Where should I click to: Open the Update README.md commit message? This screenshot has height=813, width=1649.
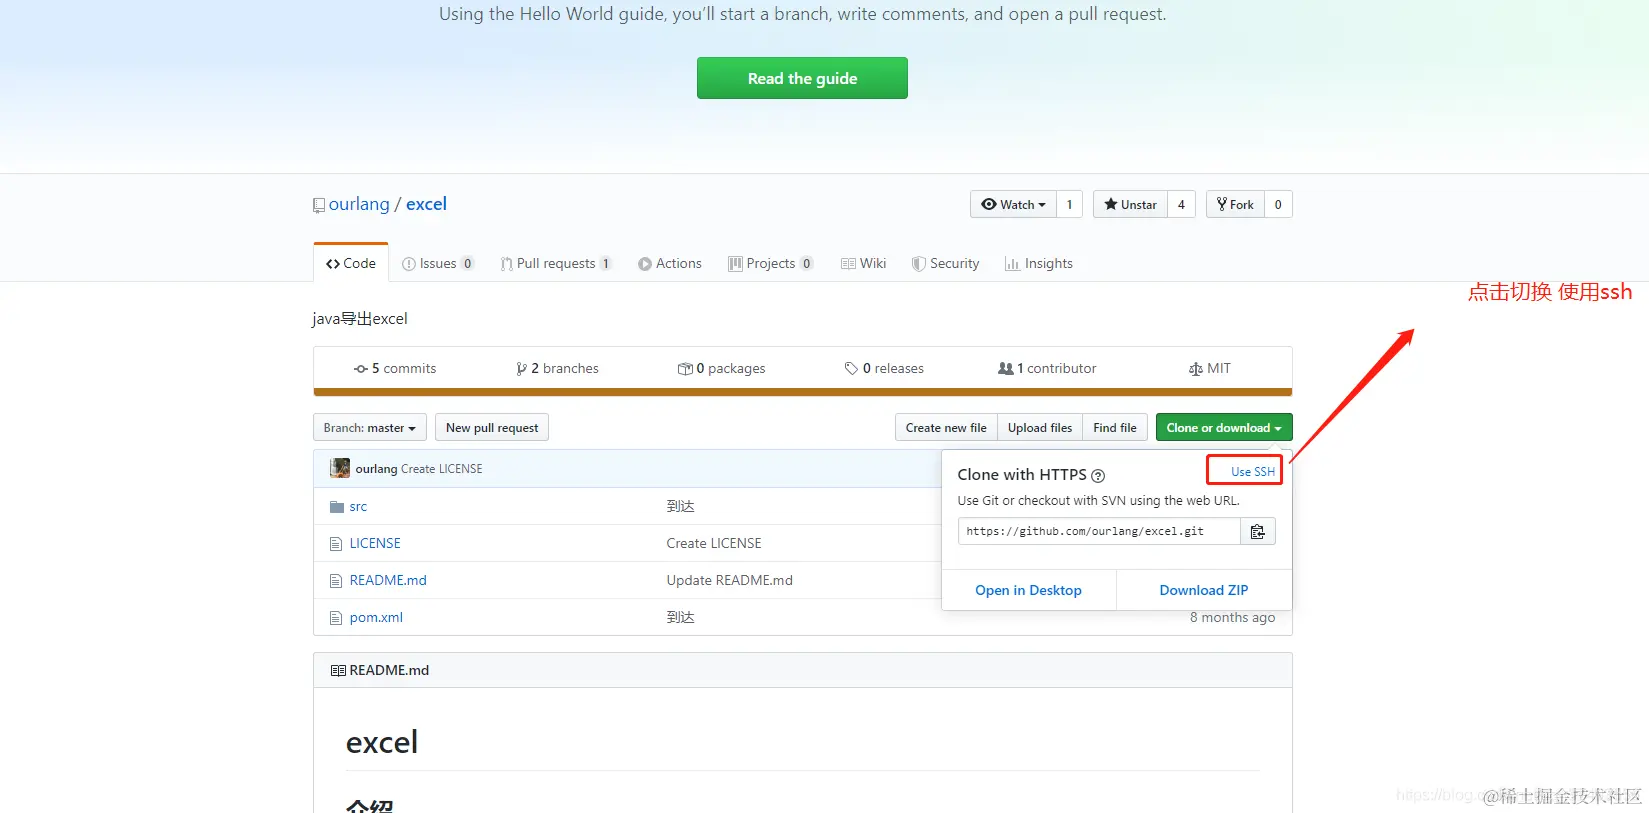729,580
